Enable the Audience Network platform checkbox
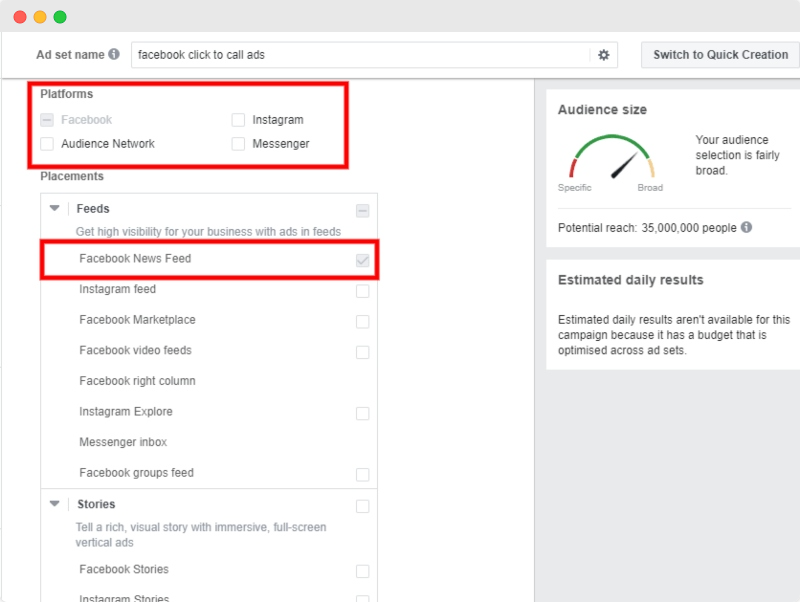The image size is (800, 602). [x=45, y=143]
